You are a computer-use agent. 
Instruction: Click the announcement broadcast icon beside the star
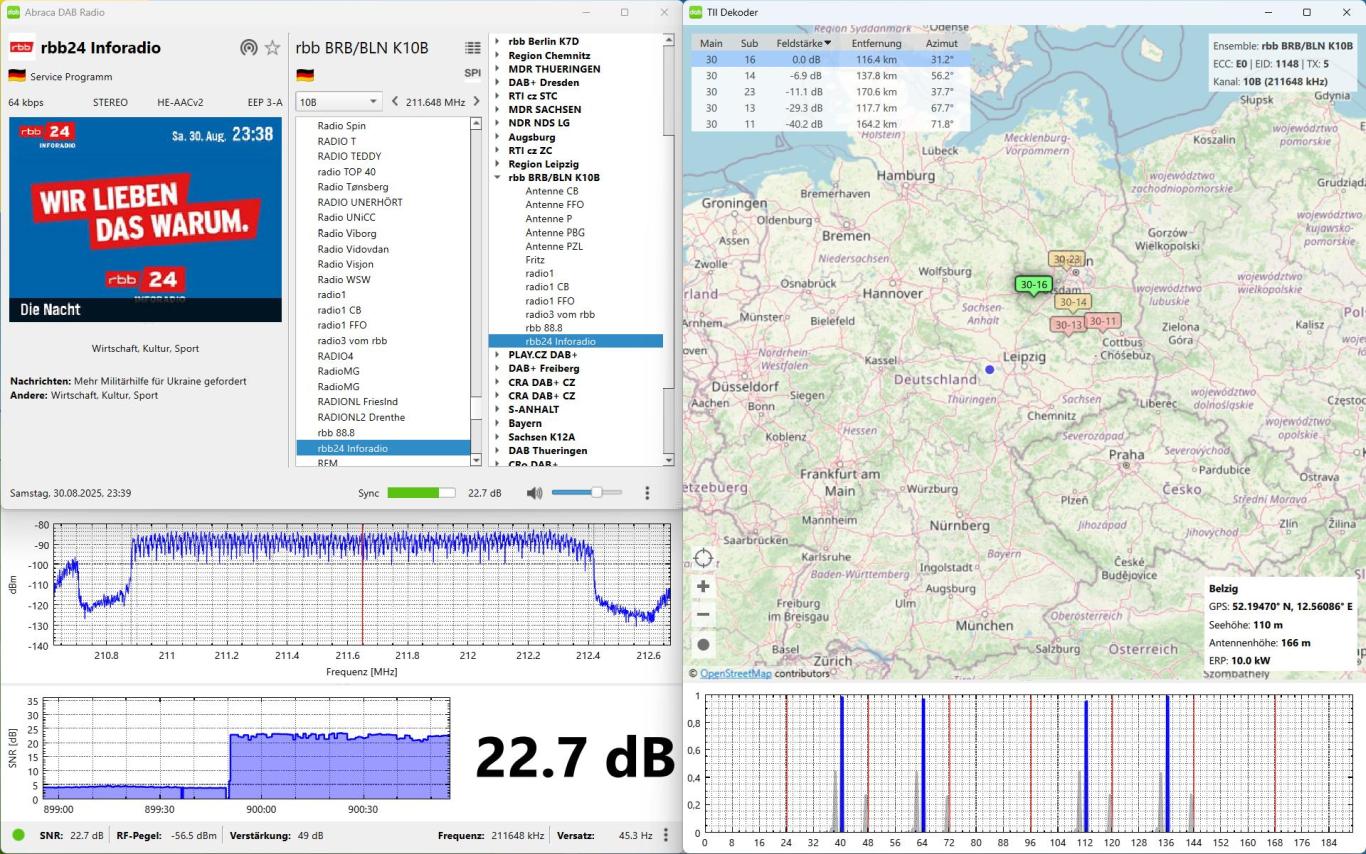click(248, 48)
